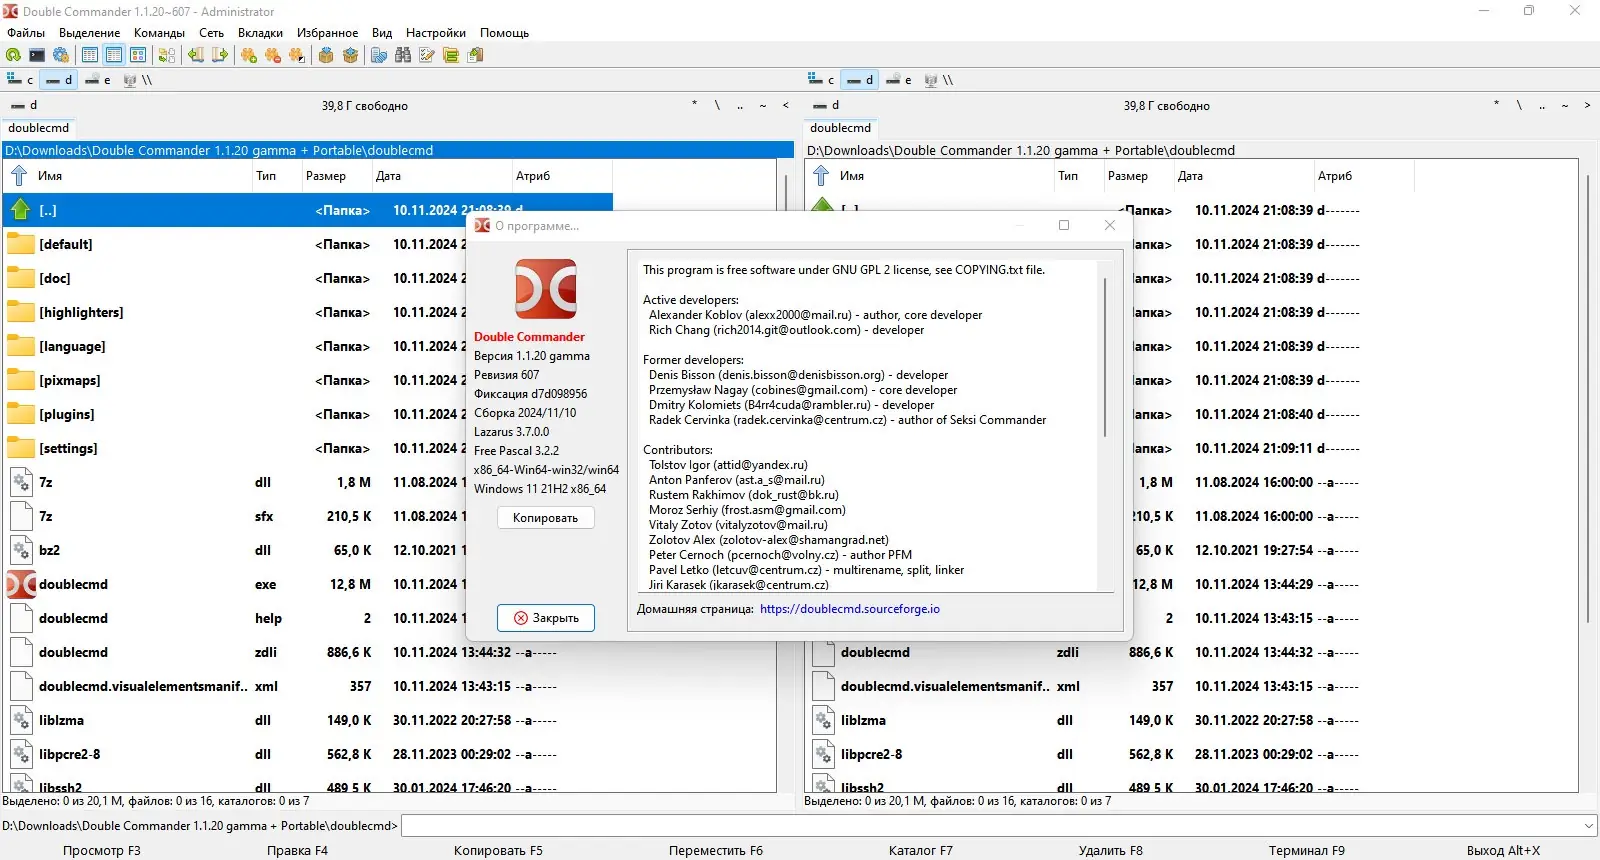Switch to full columns view mode
Viewport: 1600px width, 860px height.
click(x=114, y=55)
